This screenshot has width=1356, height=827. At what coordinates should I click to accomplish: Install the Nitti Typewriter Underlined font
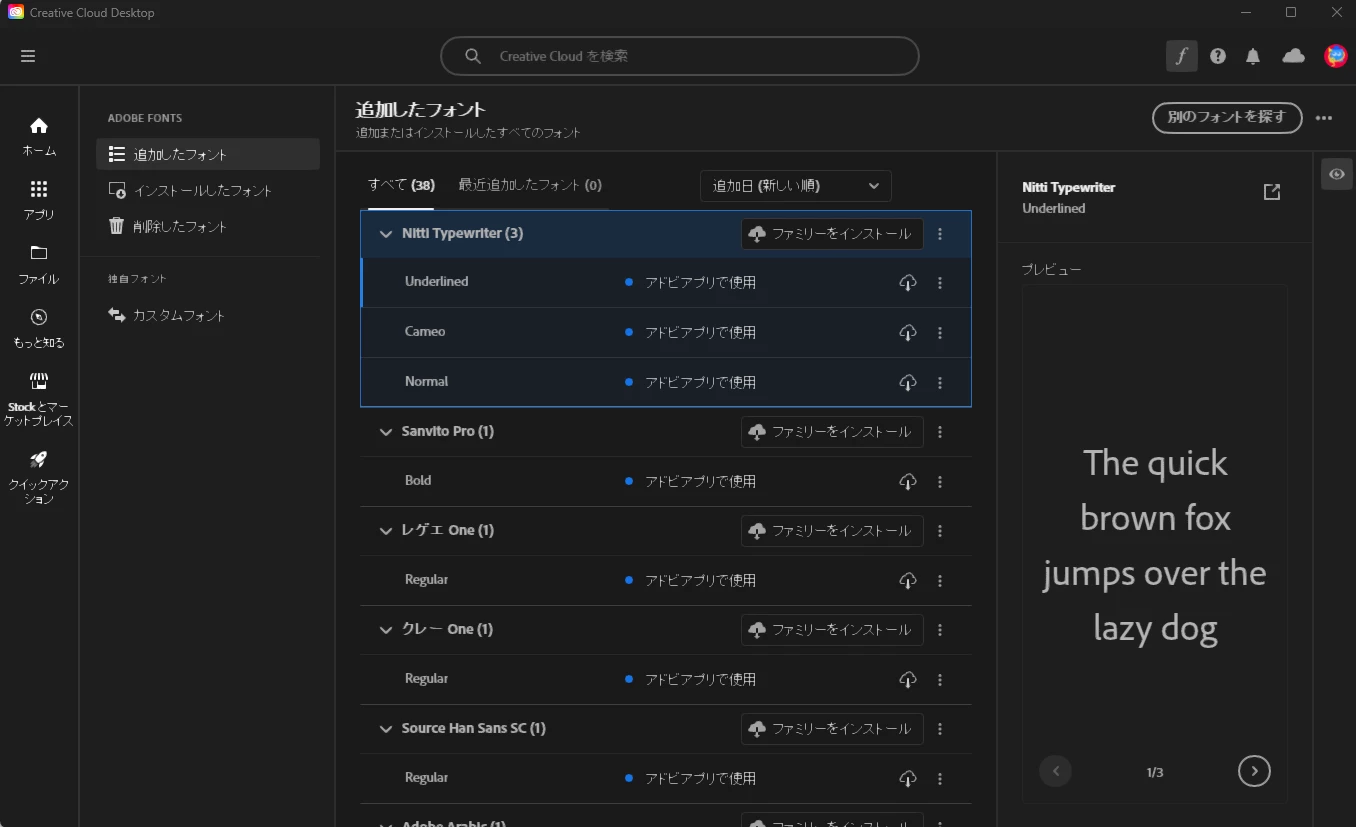(907, 283)
